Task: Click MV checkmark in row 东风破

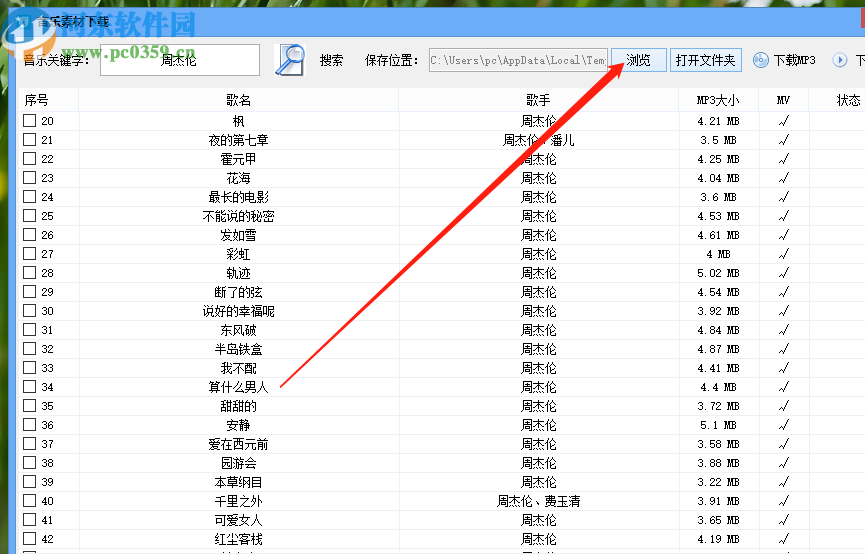Action: pos(784,330)
